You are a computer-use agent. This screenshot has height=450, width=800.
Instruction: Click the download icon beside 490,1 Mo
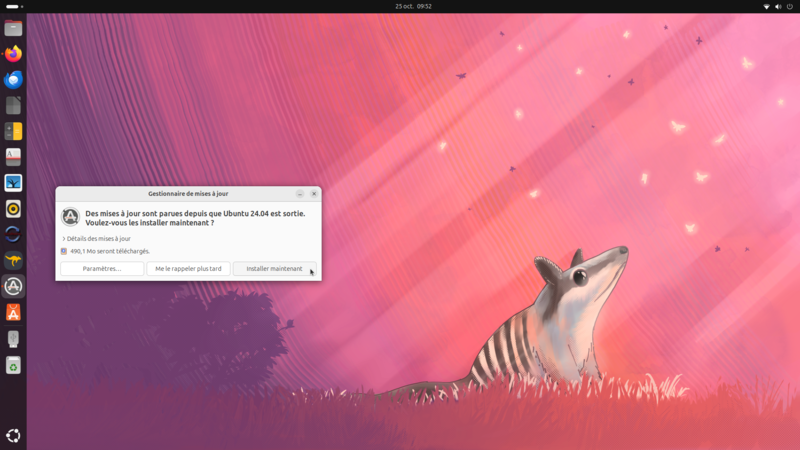click(64, 252)
